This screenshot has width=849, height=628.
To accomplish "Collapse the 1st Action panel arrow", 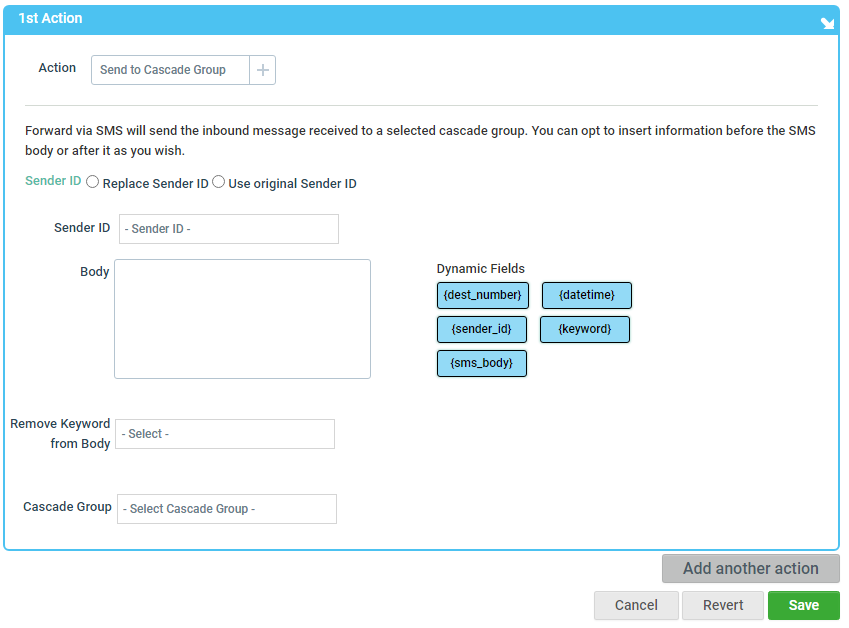I will point(827,23).
